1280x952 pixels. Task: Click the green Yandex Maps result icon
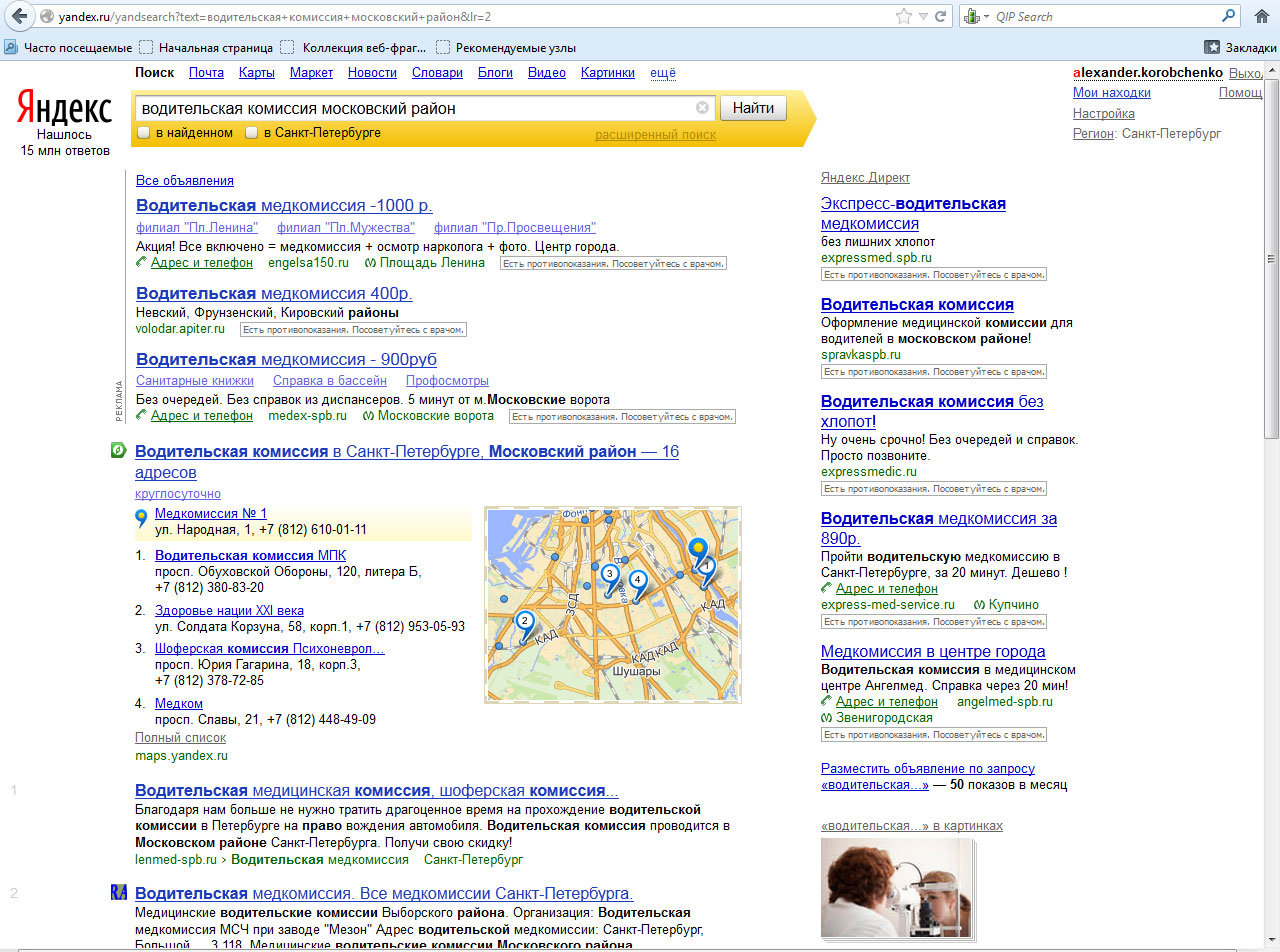[118, 452]
